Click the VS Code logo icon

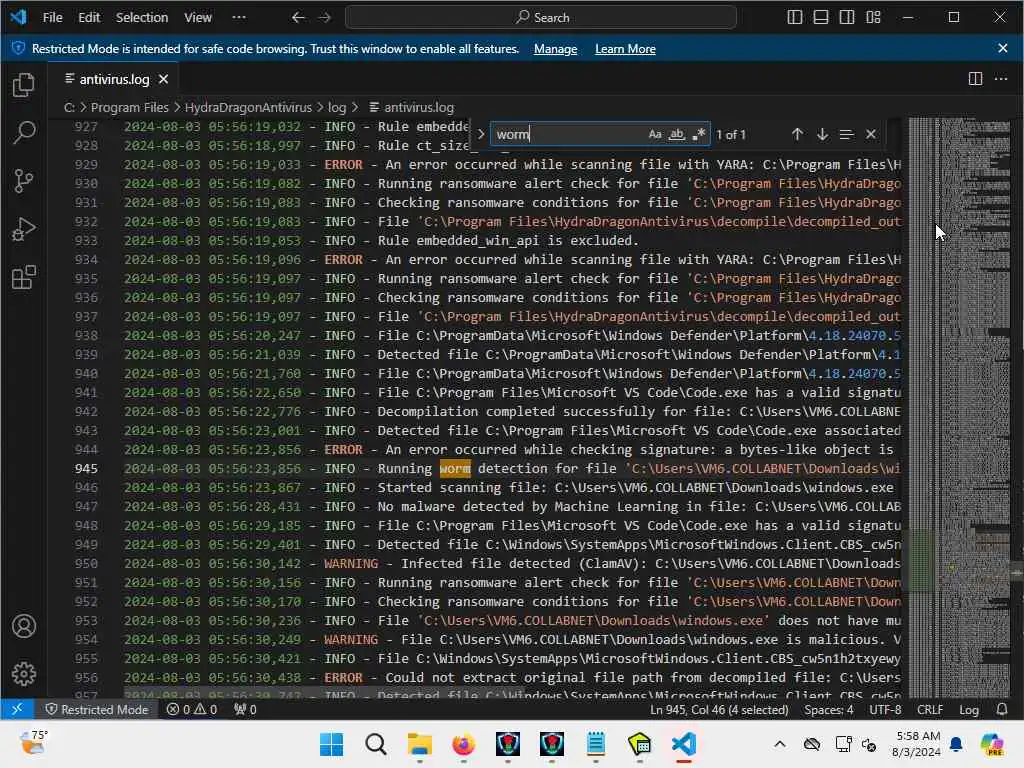[x=18, y=17]
